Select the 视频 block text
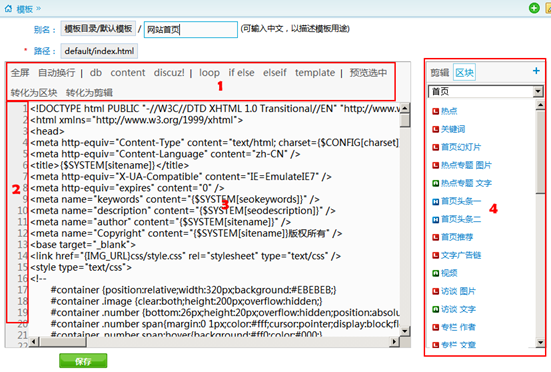This screenshot has height=372, width=551. [449, 273]
